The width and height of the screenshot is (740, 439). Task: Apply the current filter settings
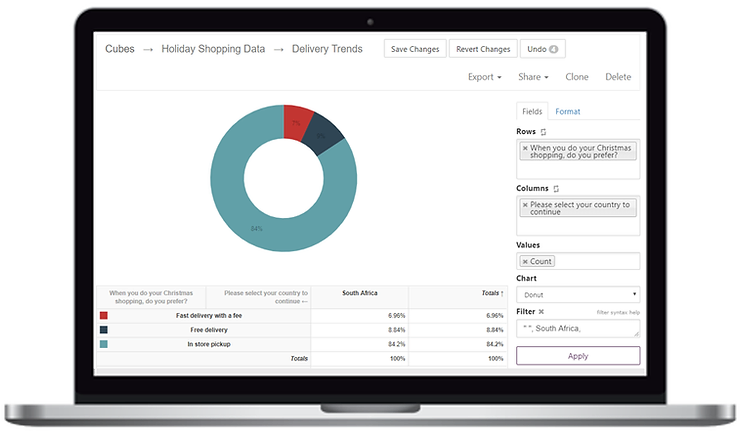pyautogui.click(x=577, y=355)
